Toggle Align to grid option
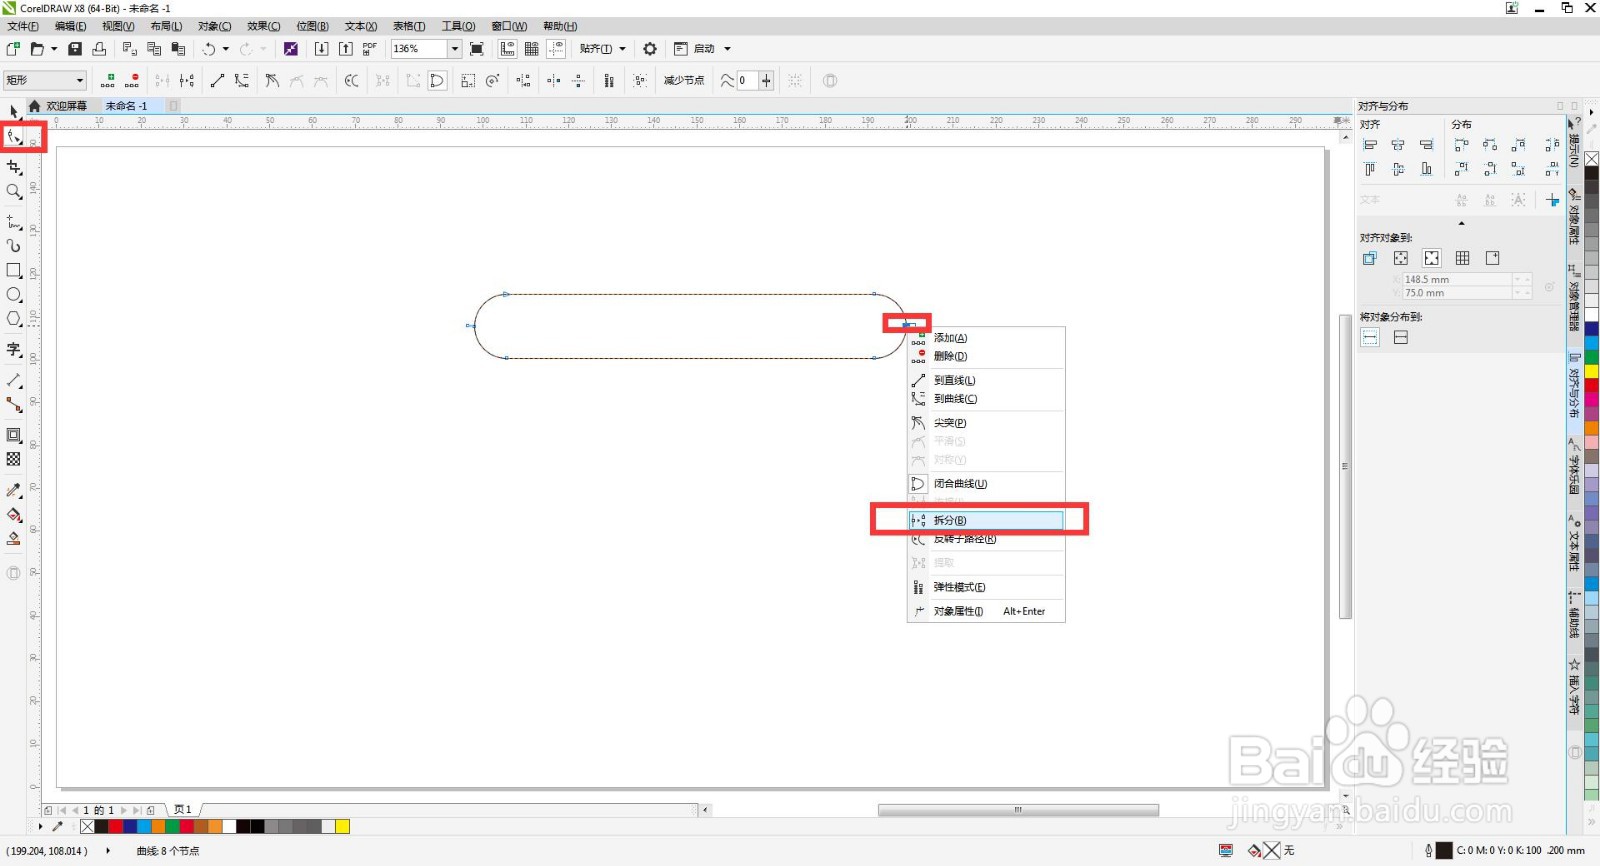 (1463, 258)
